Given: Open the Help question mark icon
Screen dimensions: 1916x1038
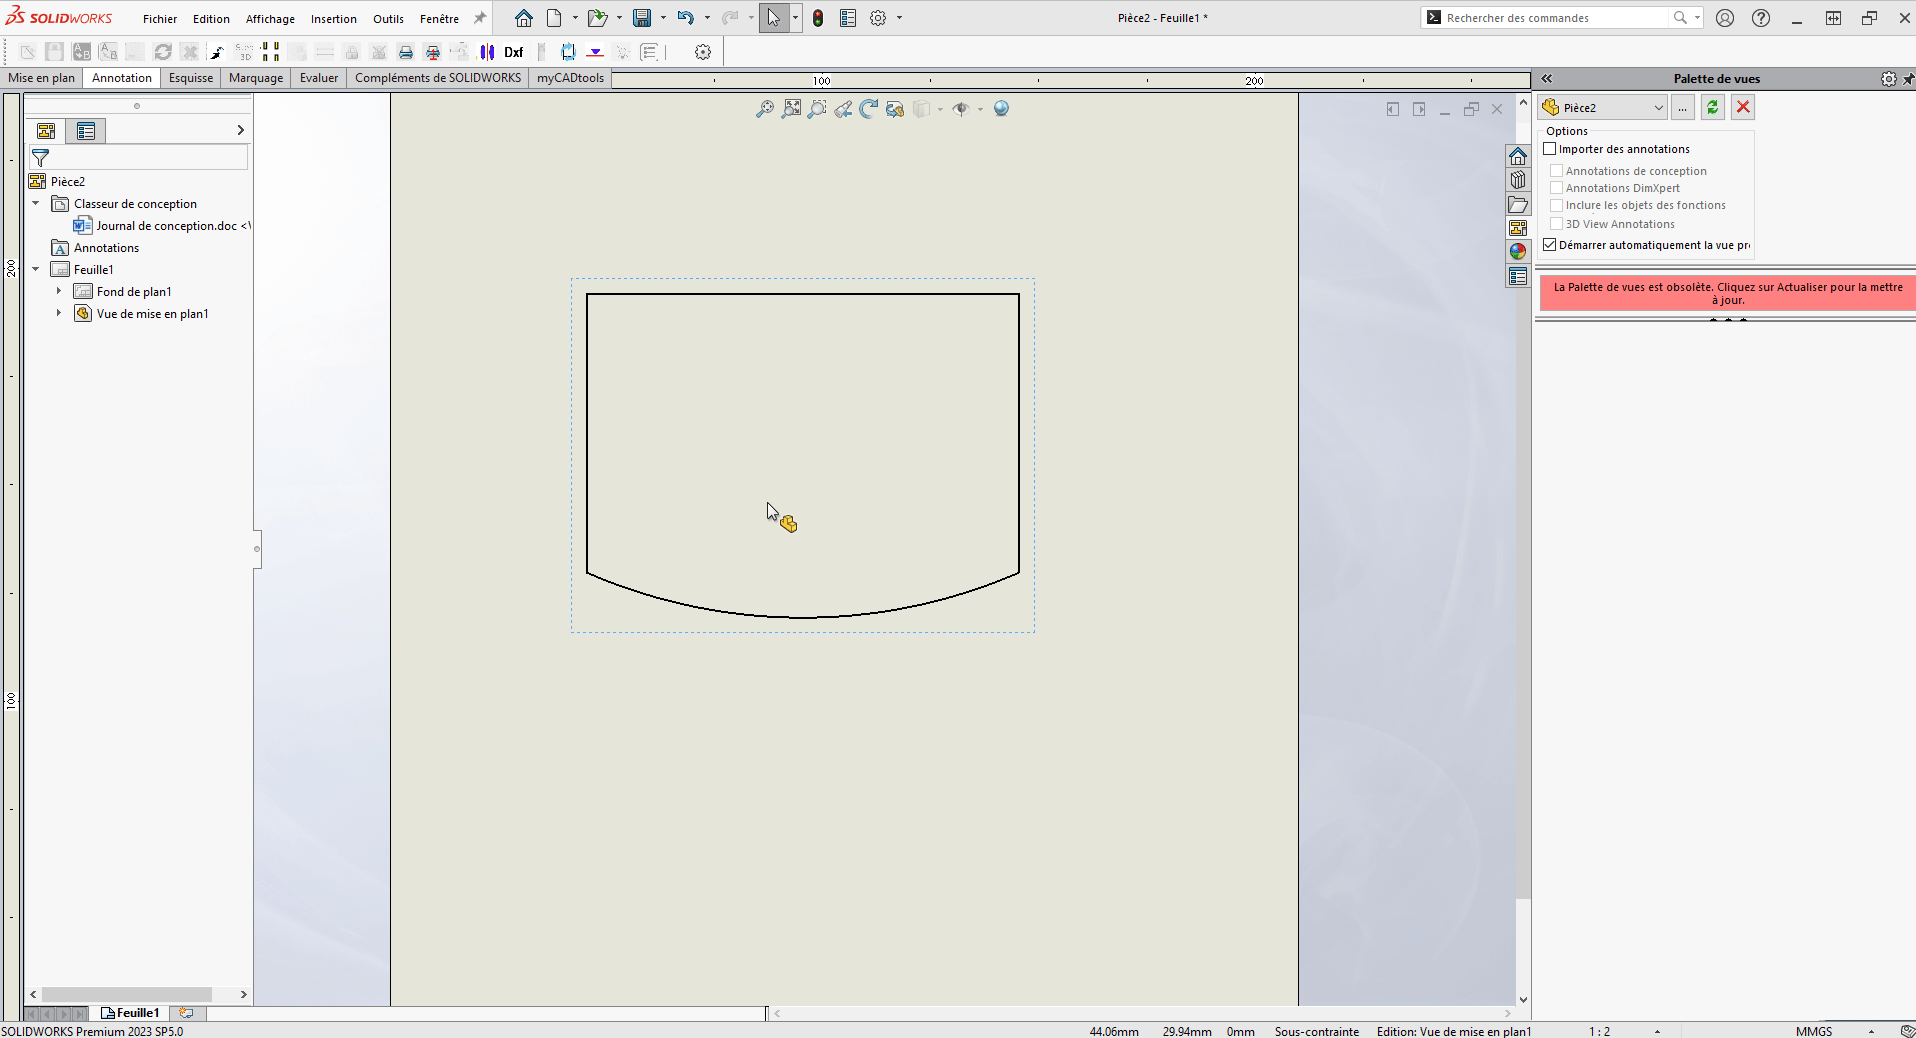Looking at the screenshot, I should 1761,18.
